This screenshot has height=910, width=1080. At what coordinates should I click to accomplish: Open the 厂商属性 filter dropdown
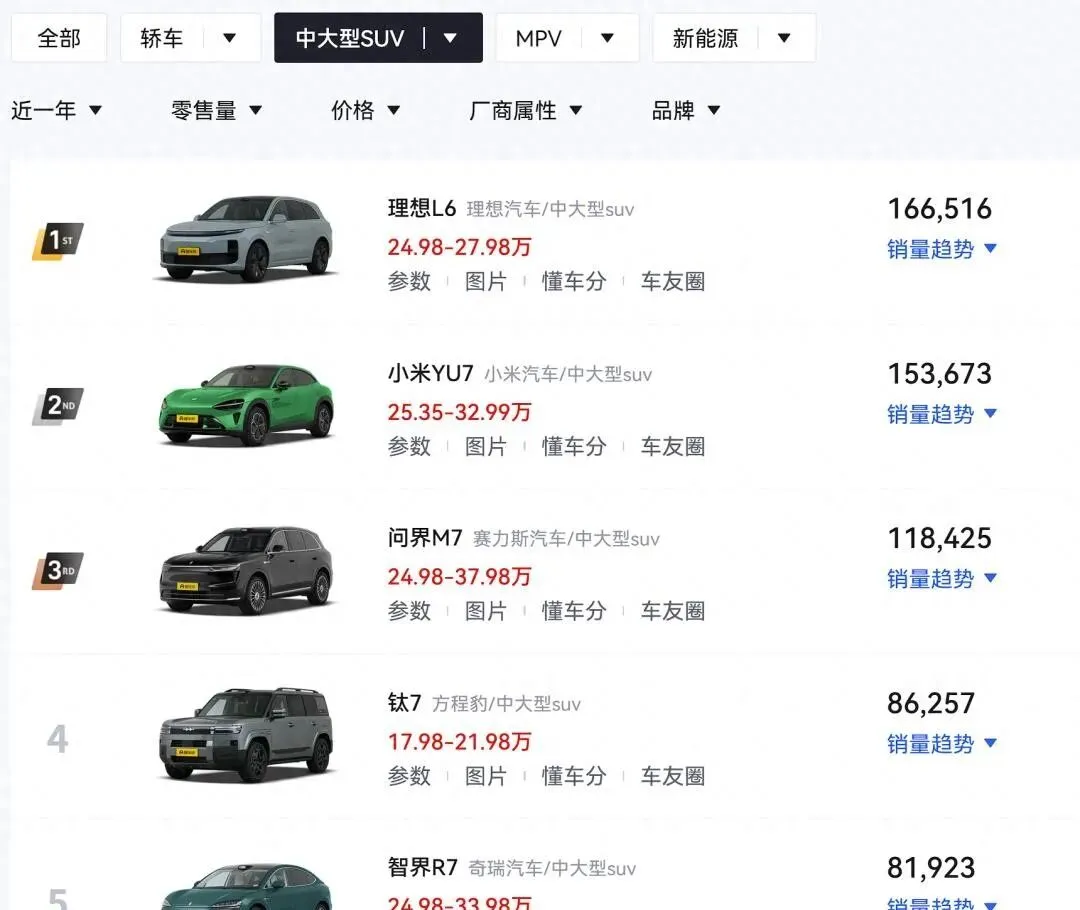tap(526, 110)
